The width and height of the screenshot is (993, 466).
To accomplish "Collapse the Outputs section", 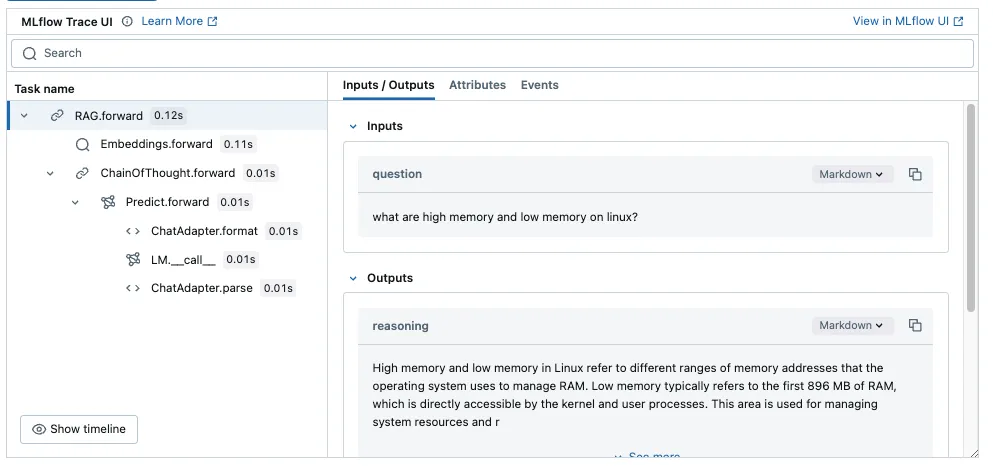I will pyautogui.click(x=353, y=279).
